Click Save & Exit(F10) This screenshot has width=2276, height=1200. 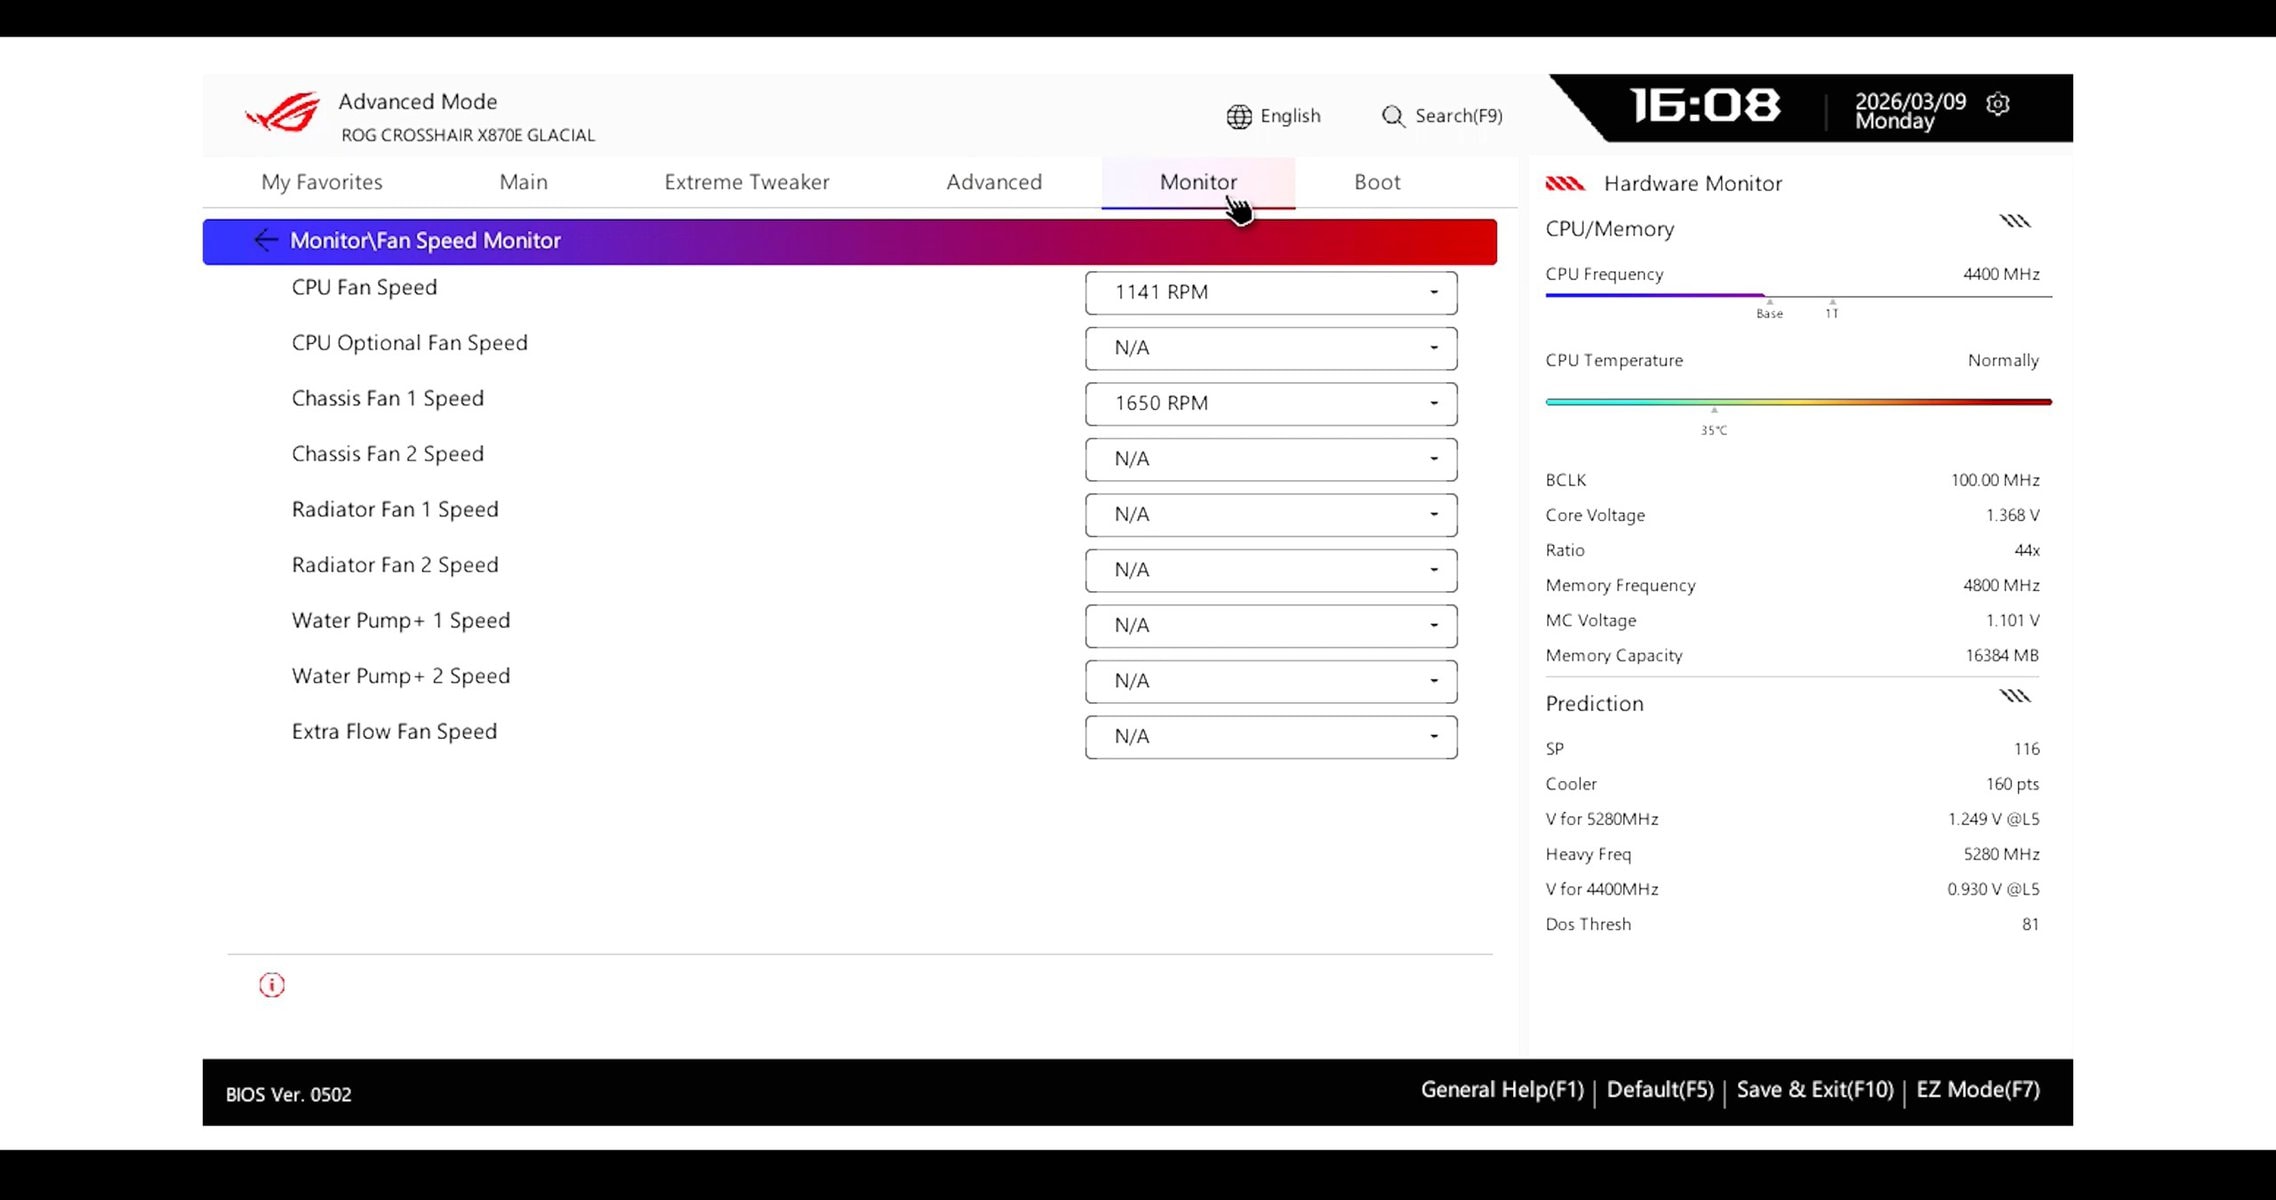pyautogui.click(x=1814, y=1090)
